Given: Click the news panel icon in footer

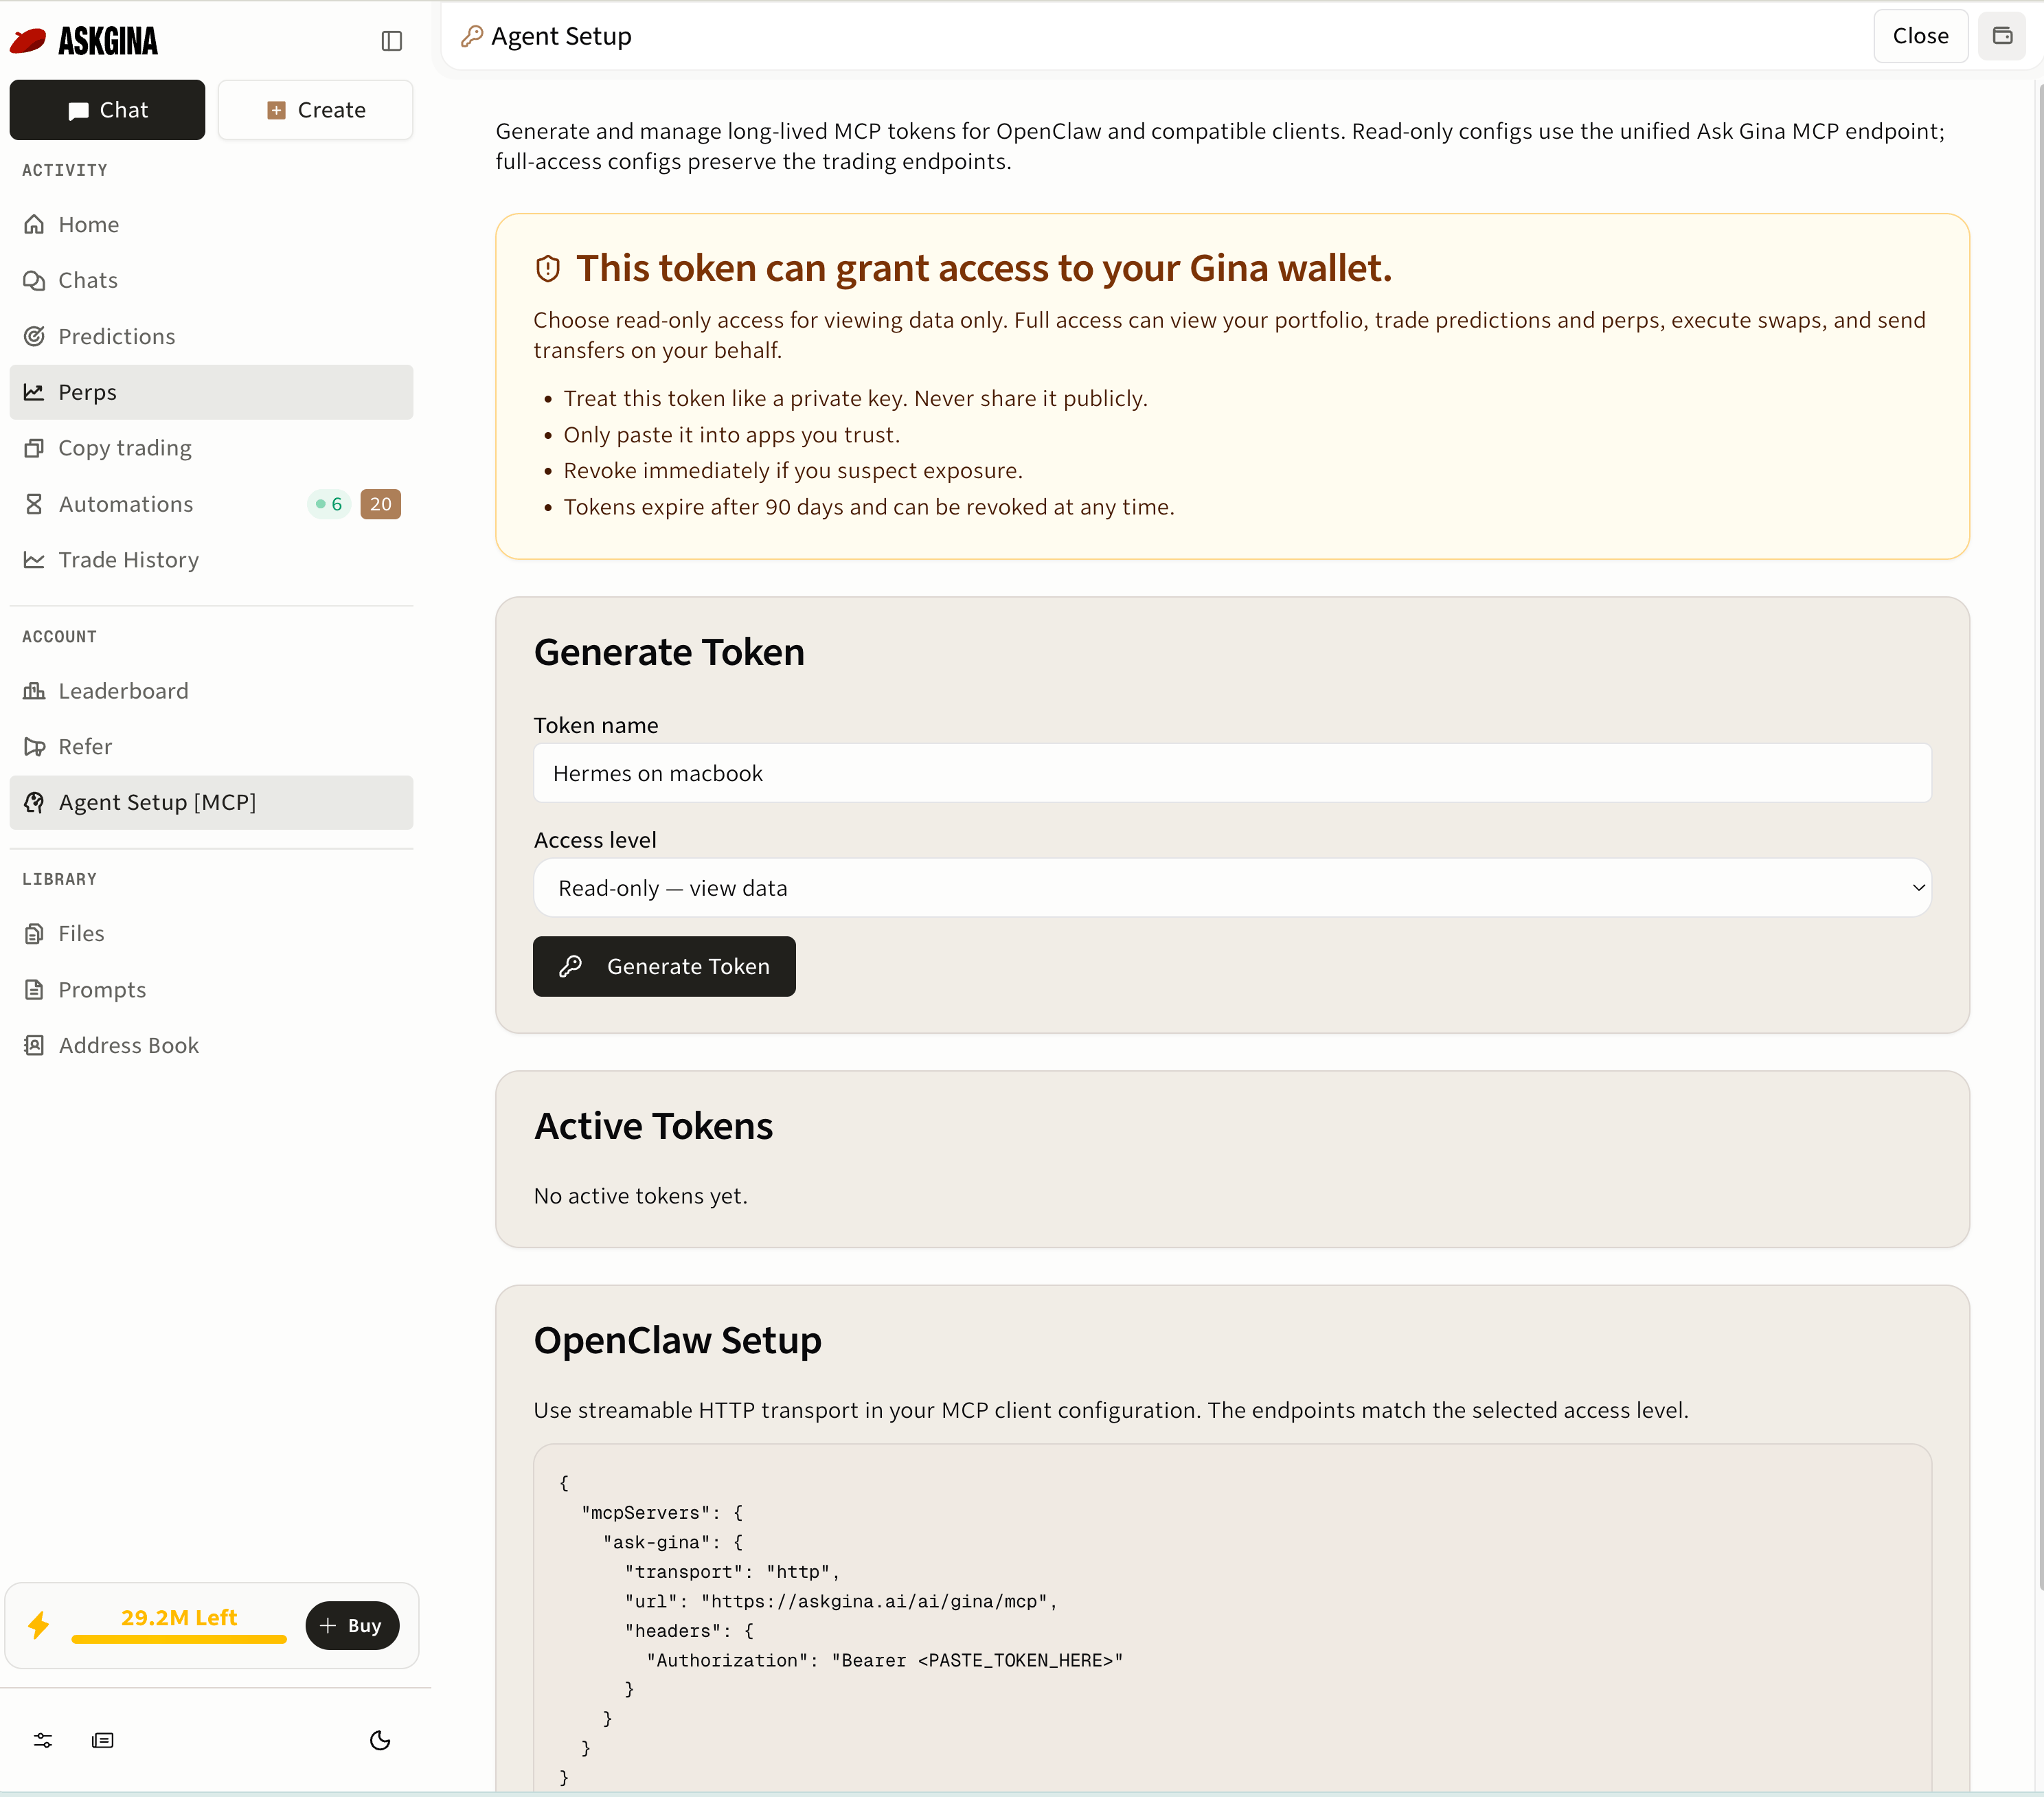Looking at the screenshot, I should click(103, 1740).
